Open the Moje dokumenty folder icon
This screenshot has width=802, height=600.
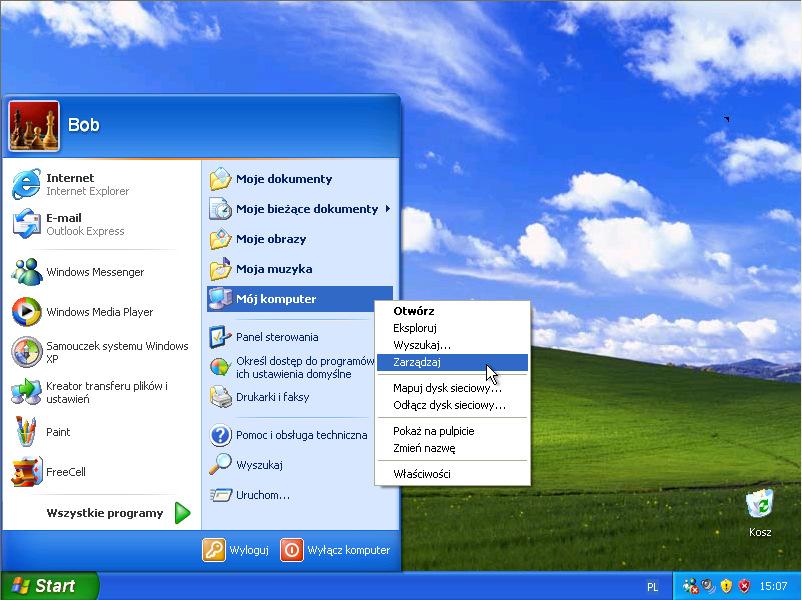[x=220, y=179]
